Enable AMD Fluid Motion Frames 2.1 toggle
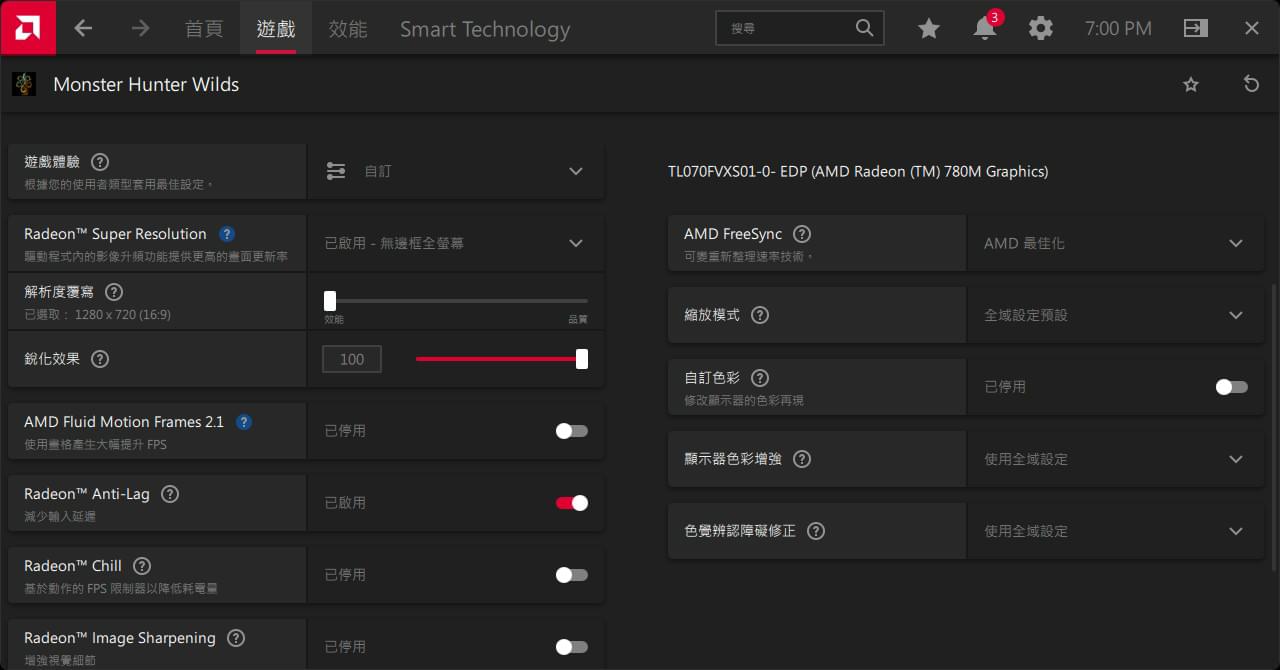1280x670 pixels. point(572,431)
